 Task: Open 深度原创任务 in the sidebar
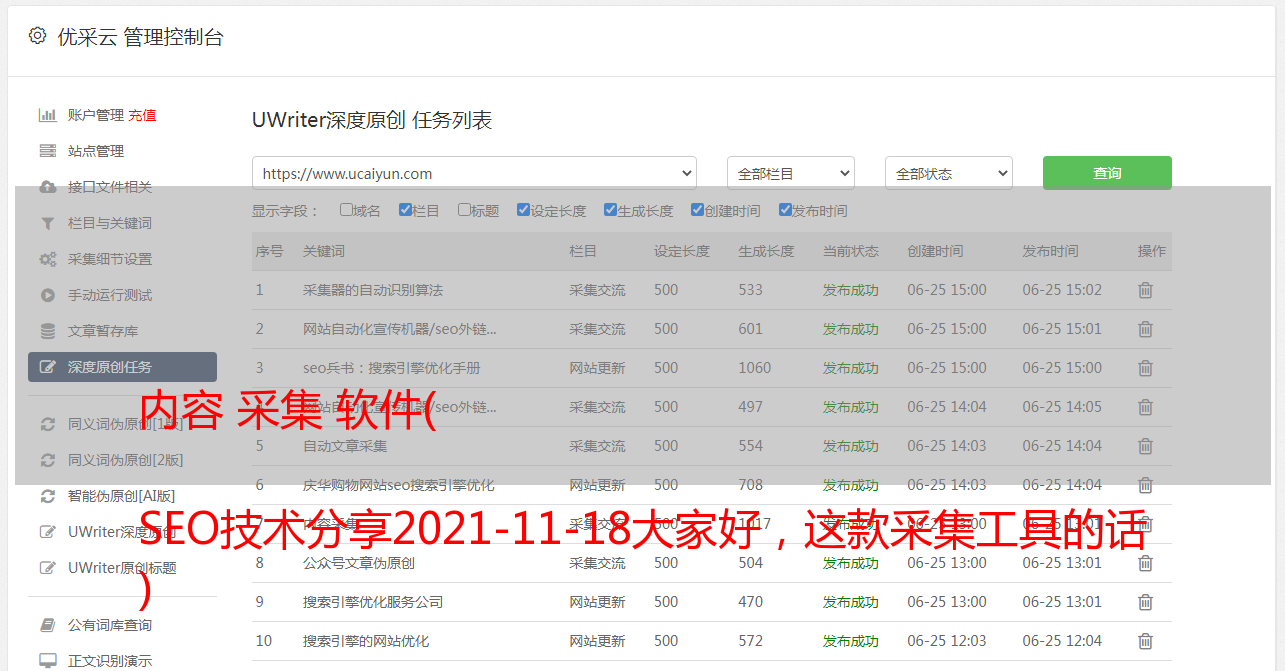point(122,367)
